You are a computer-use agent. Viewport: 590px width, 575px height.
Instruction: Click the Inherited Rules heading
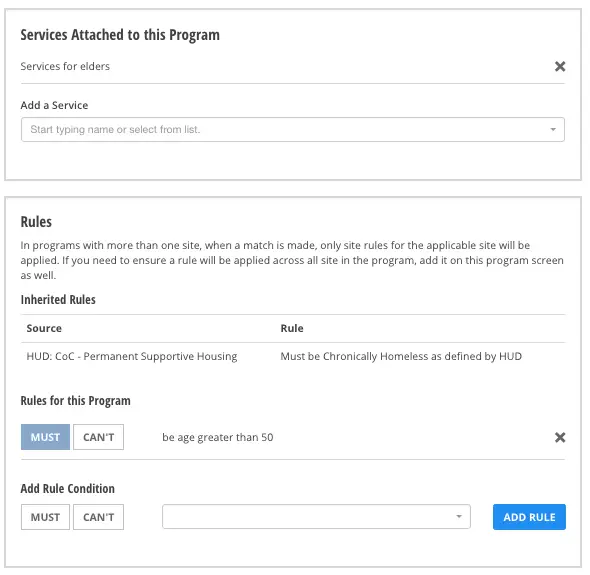[x=58, y=300]
